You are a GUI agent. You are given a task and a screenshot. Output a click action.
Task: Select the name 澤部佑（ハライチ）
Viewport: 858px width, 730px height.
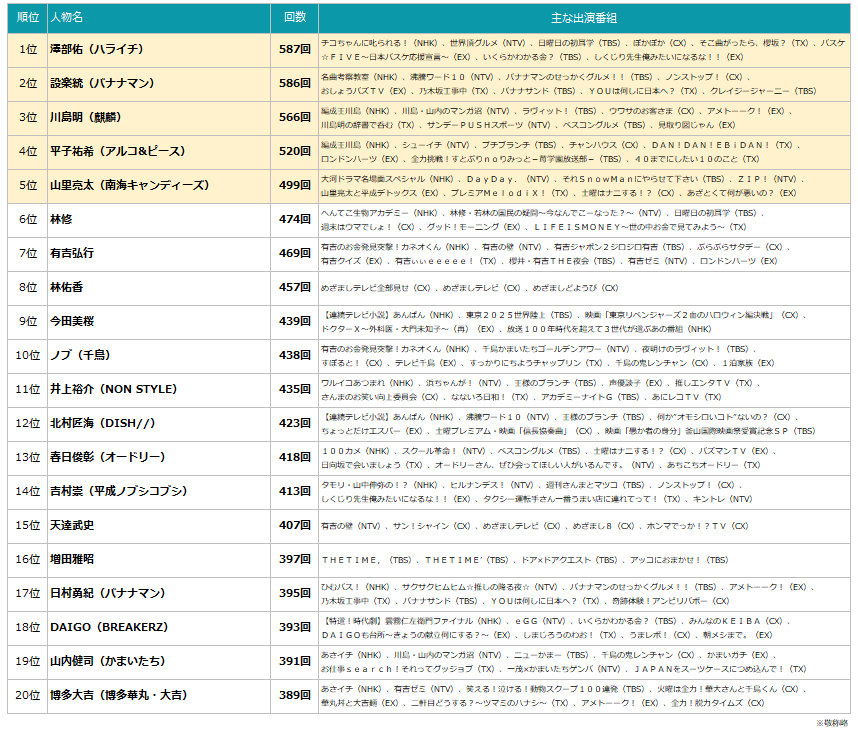click(97, 49)
